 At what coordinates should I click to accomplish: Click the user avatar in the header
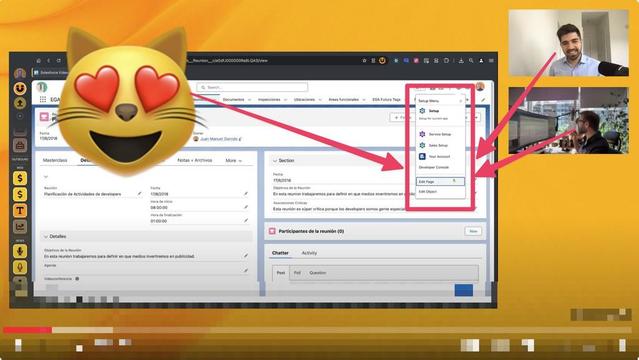[x=480, y=86]
